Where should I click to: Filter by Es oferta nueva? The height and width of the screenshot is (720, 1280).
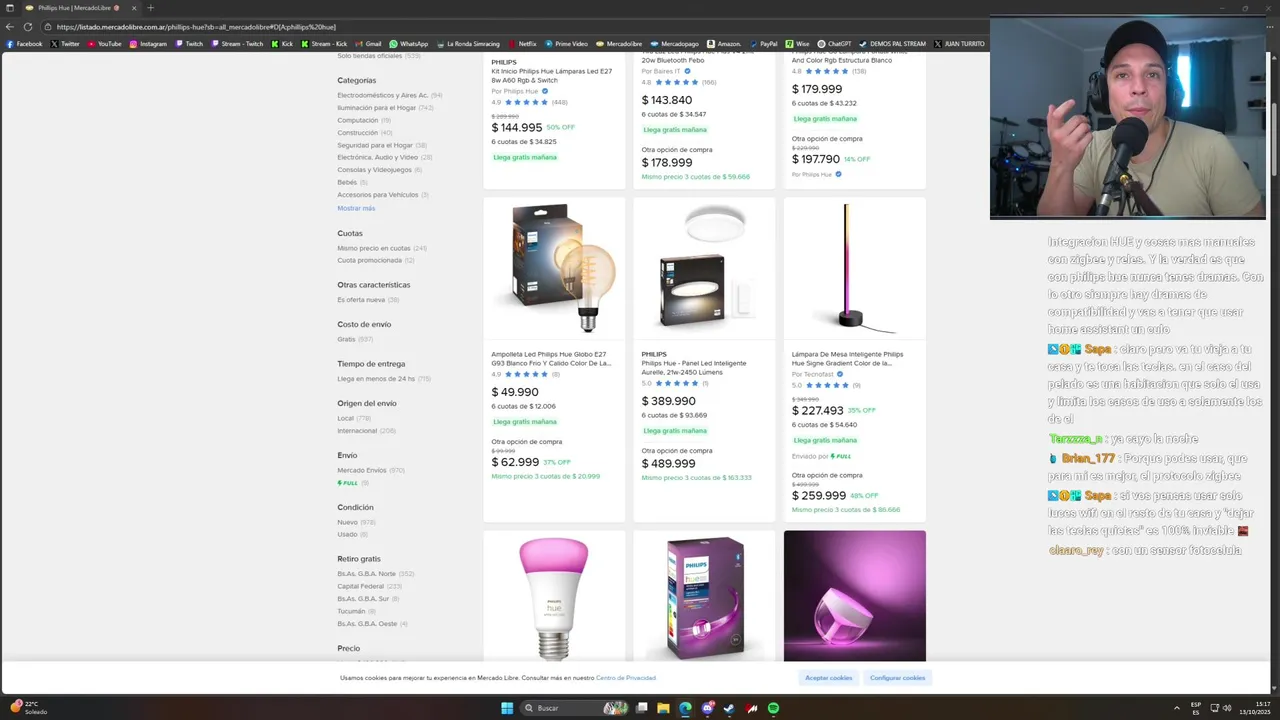(368, 300)
